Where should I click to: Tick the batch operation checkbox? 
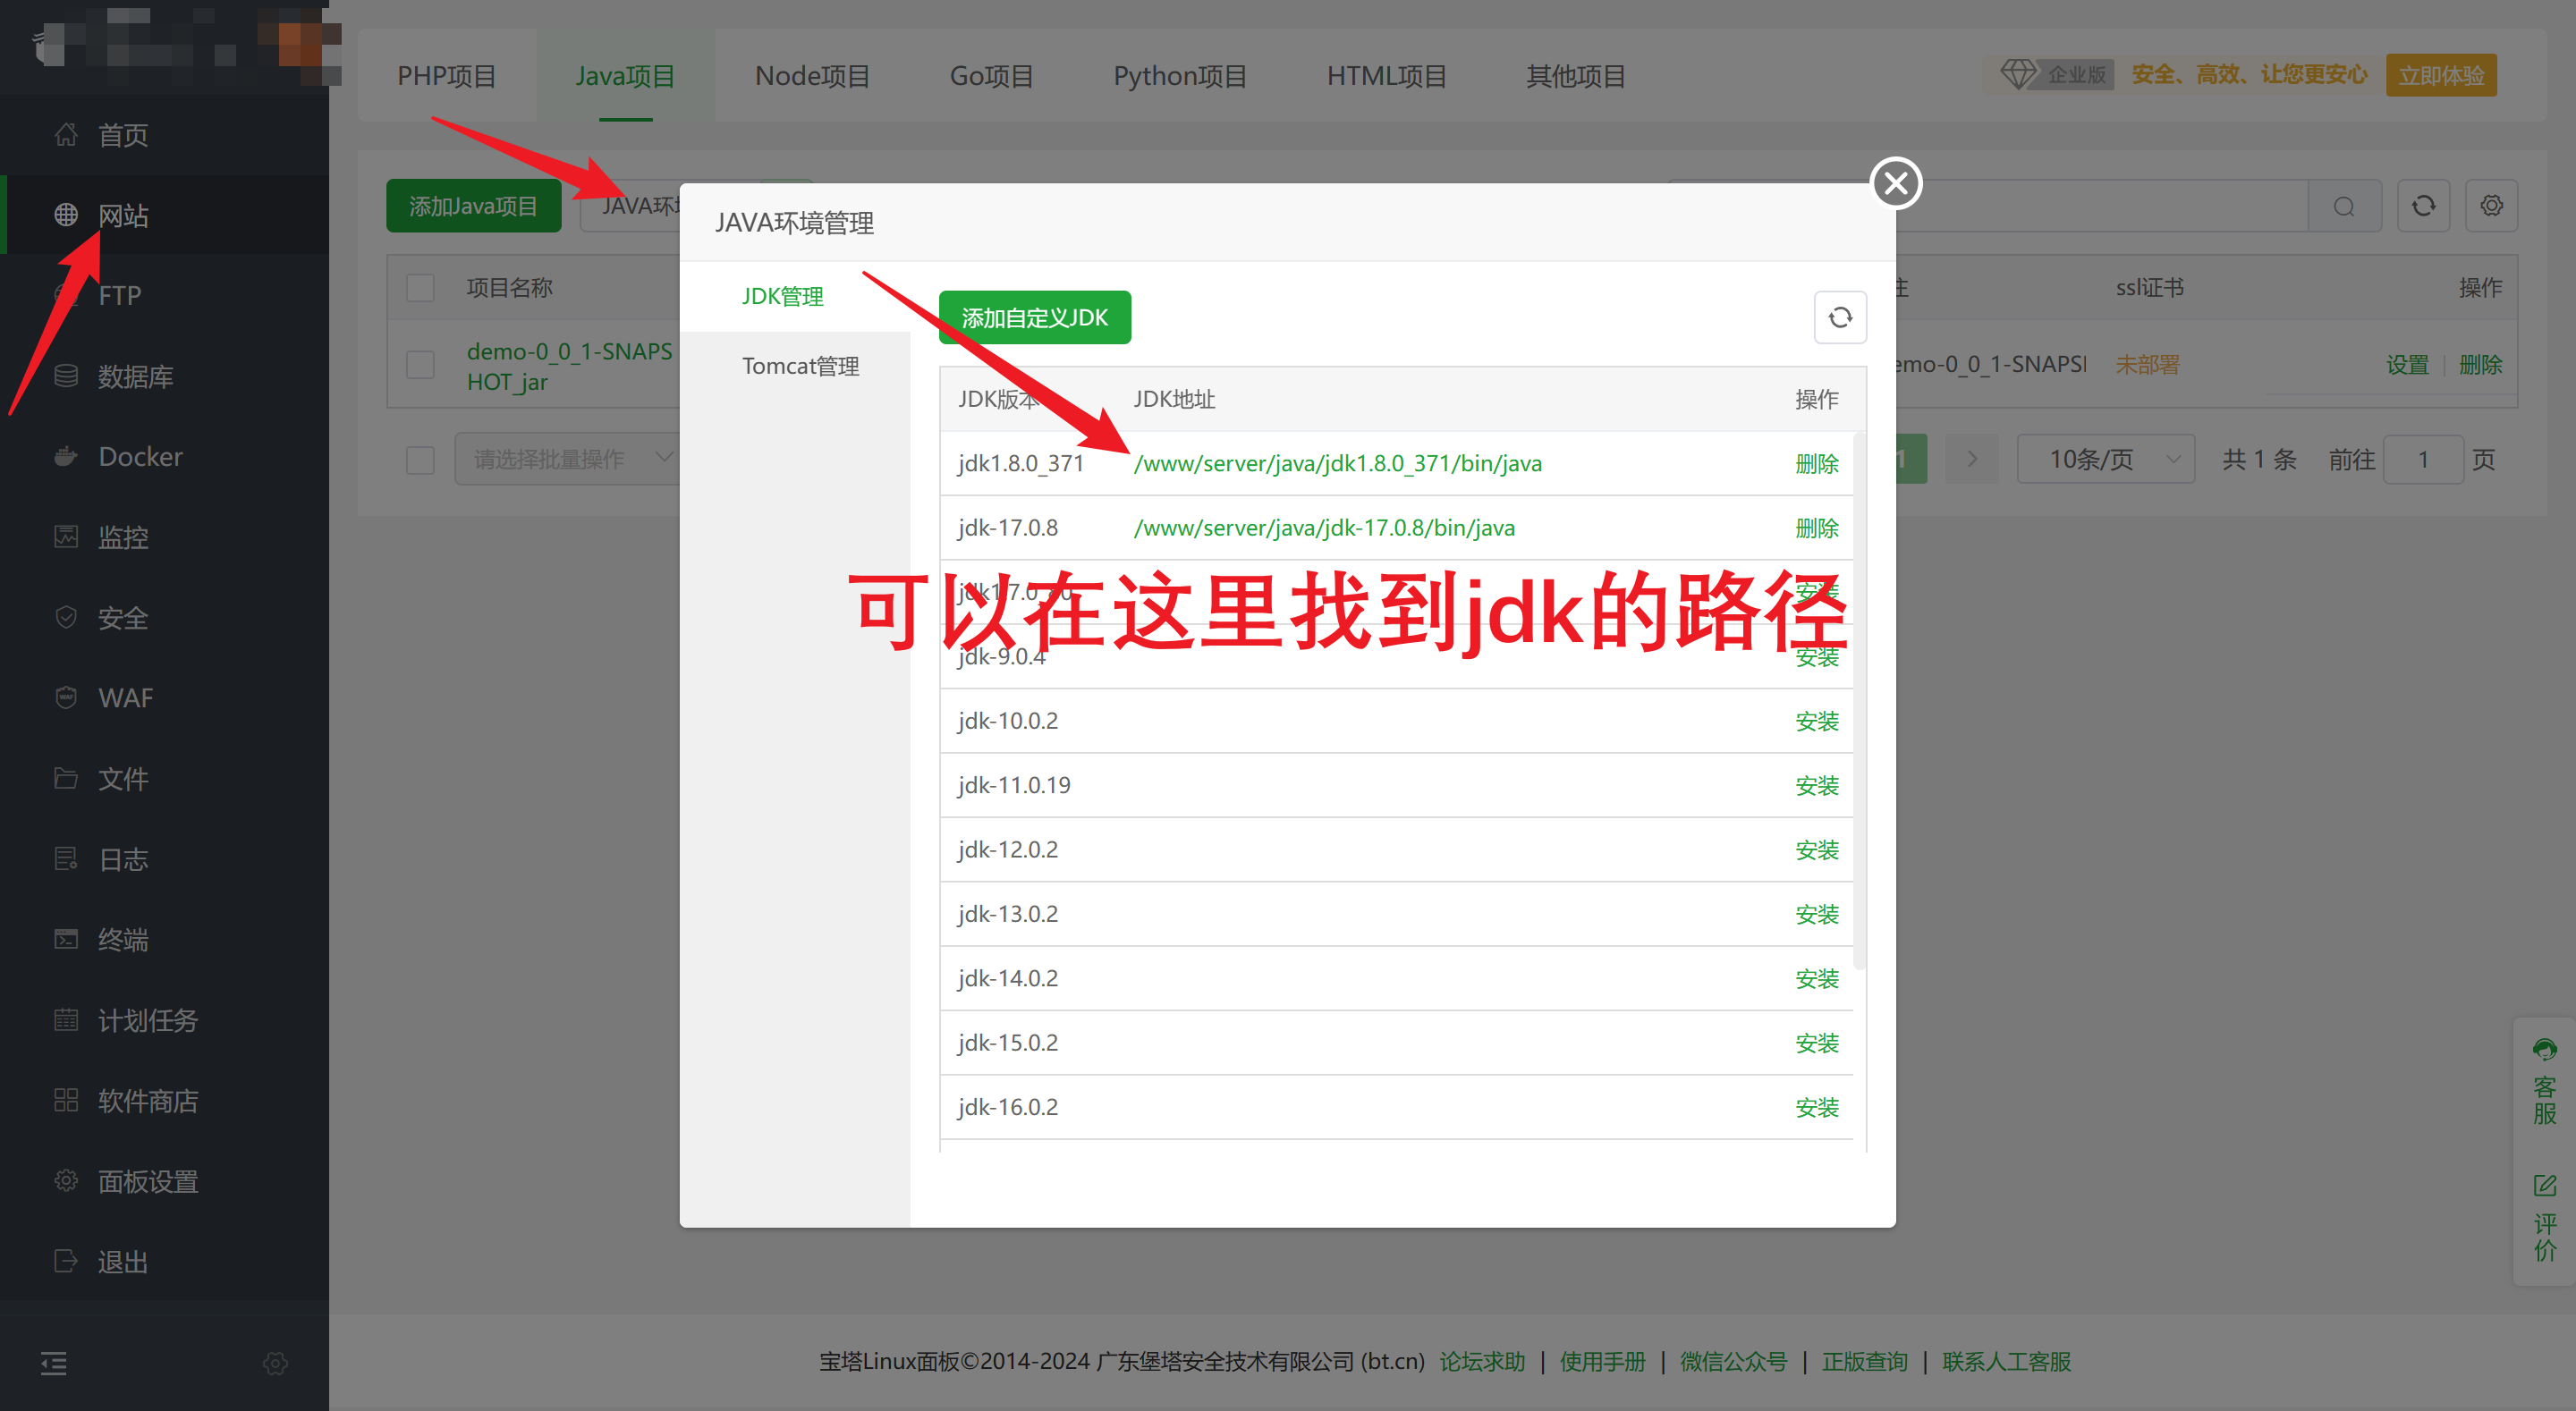pos(420,460)
